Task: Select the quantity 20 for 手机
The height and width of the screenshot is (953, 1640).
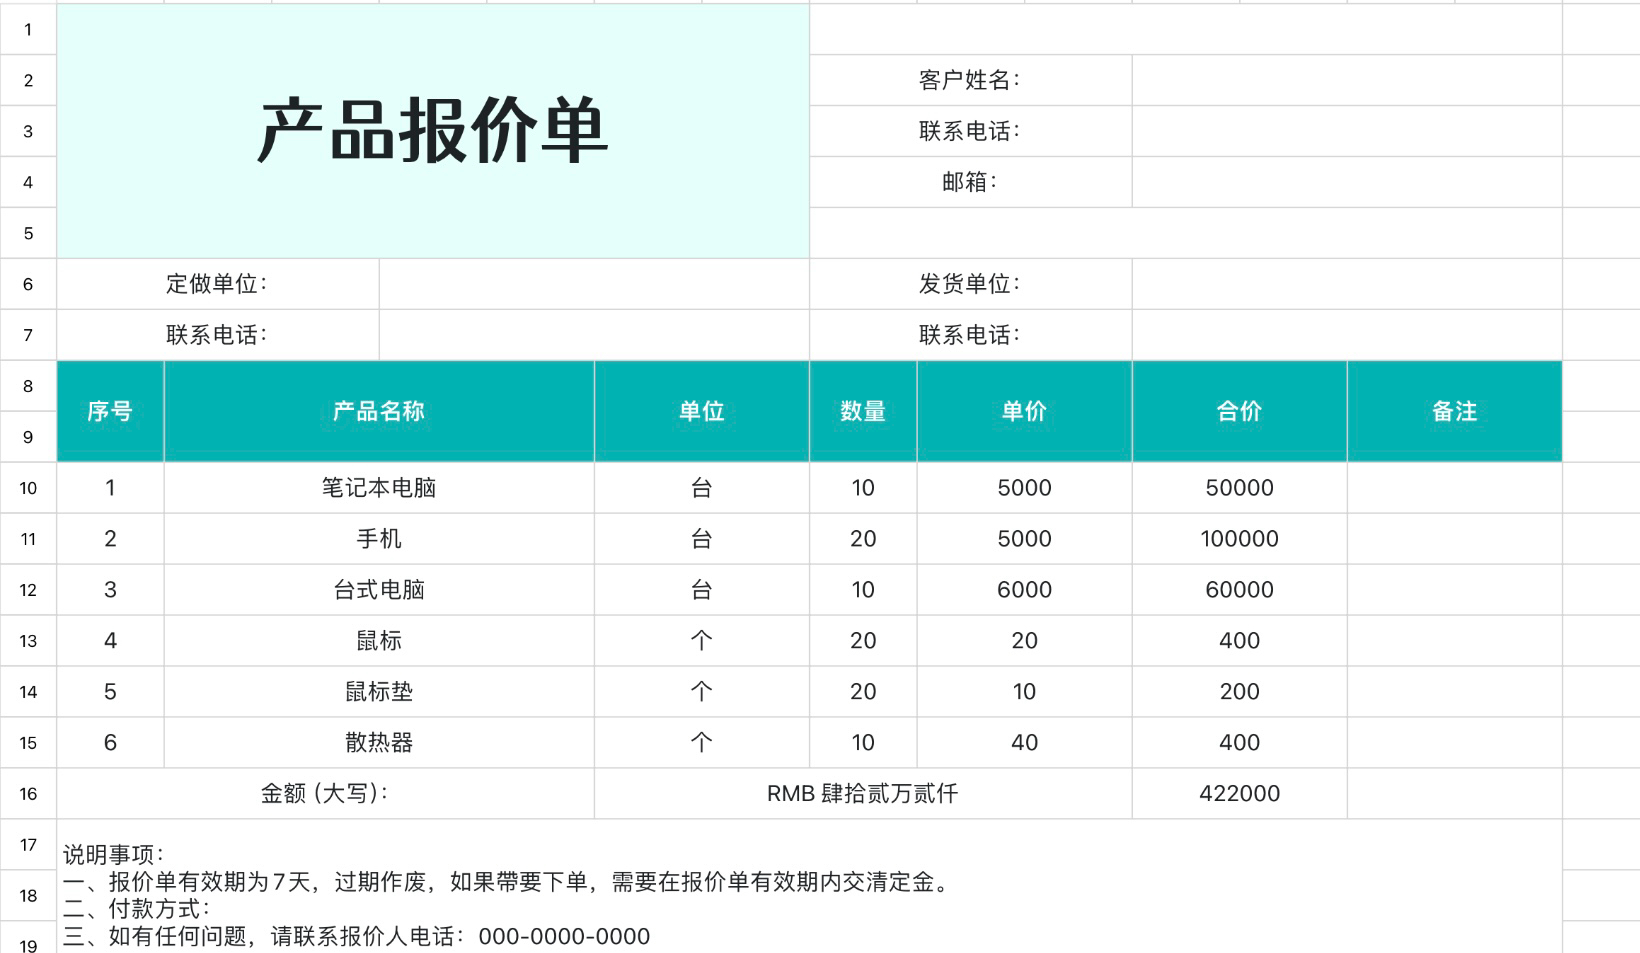Action: (863, 539)
